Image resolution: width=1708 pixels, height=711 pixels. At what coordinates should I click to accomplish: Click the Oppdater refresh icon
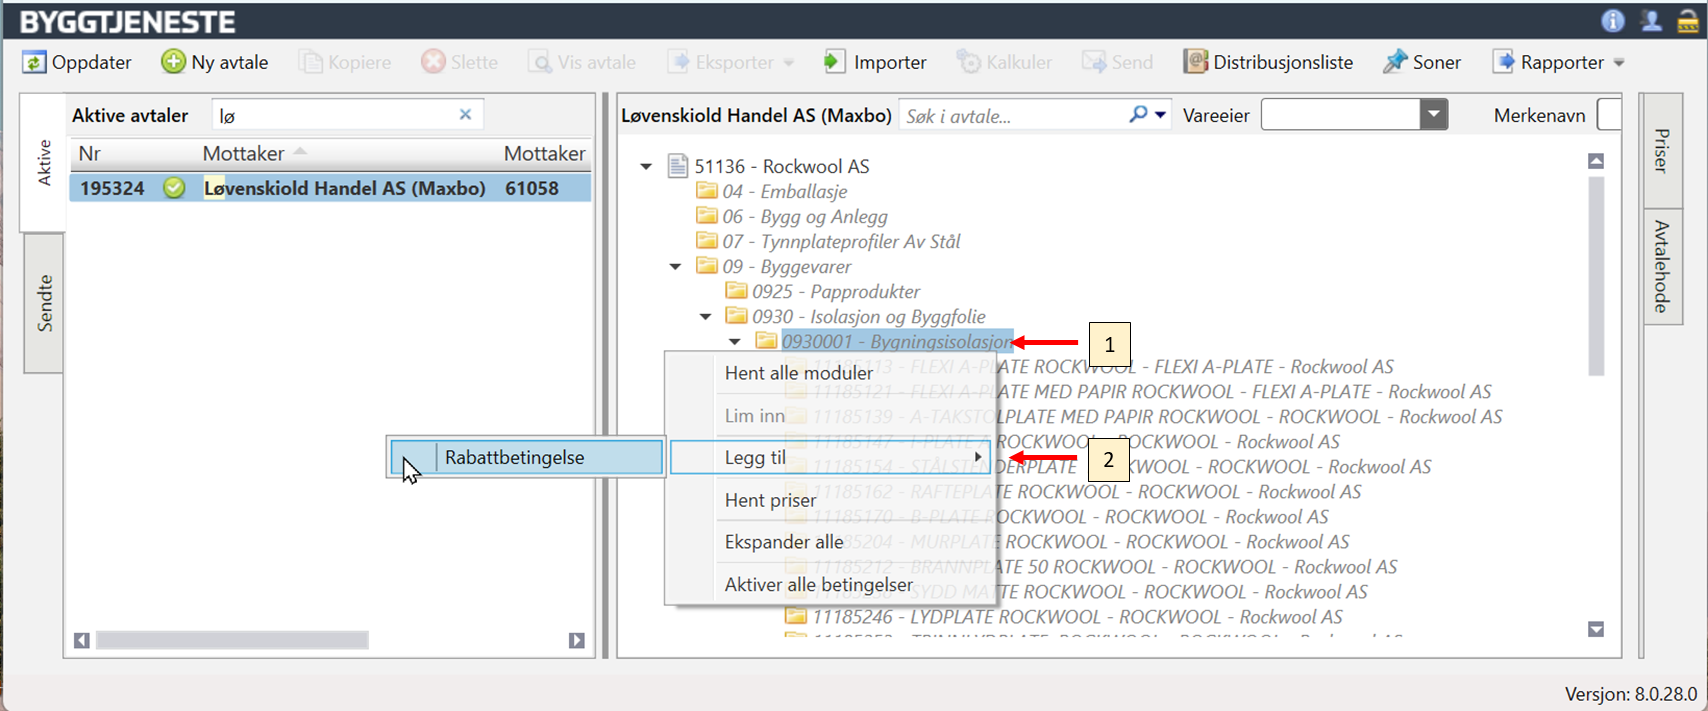pos(34,62)
